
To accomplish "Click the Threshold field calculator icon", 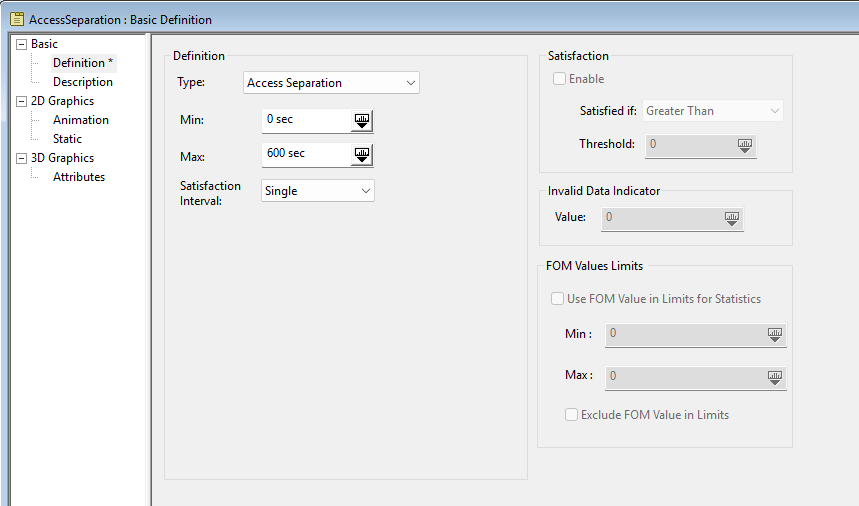I will 744,145.
